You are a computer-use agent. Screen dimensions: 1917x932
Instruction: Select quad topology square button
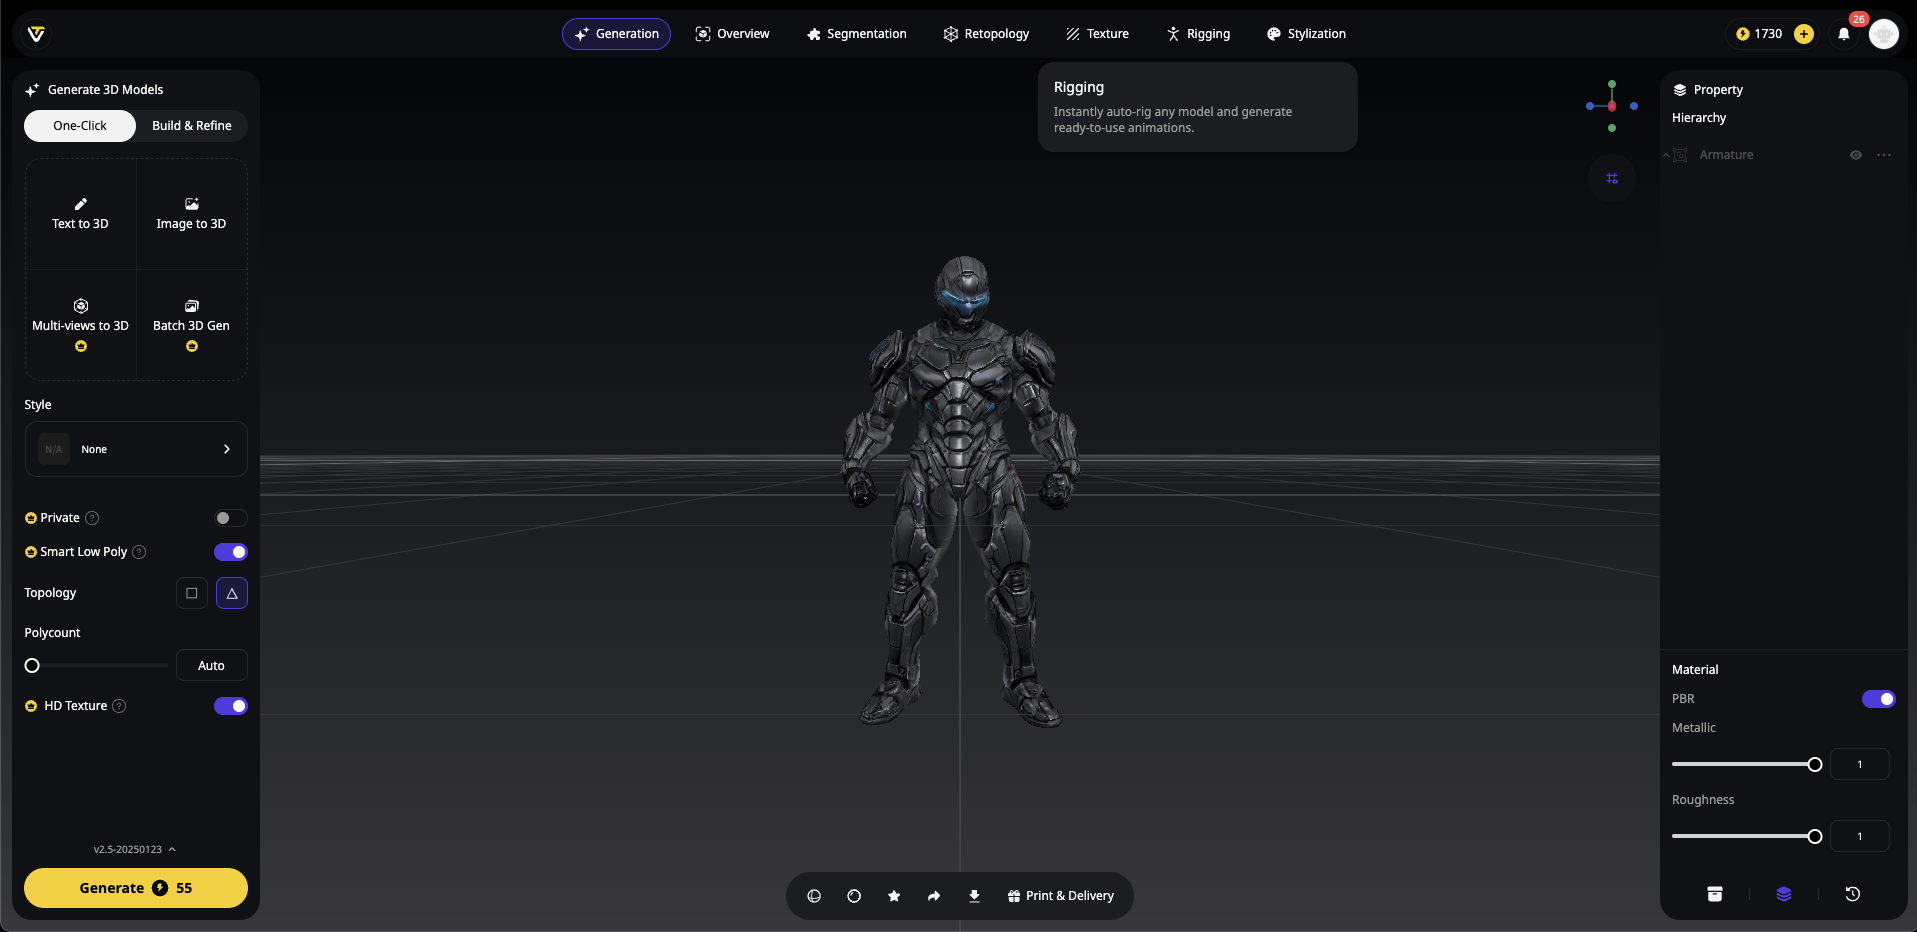tap(192, 593)
